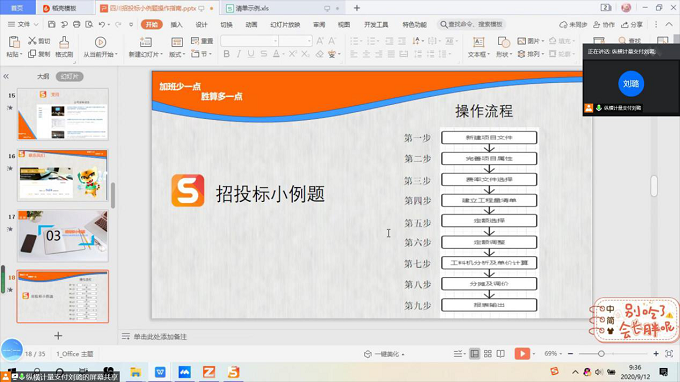Click the Print icon in quick toolbar
Screen dimensions: 680x382
(77, 24)
